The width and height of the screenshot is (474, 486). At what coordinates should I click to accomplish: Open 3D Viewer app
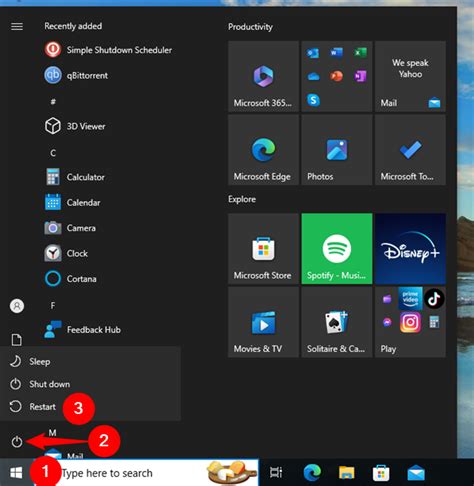[x=75, y=126]
